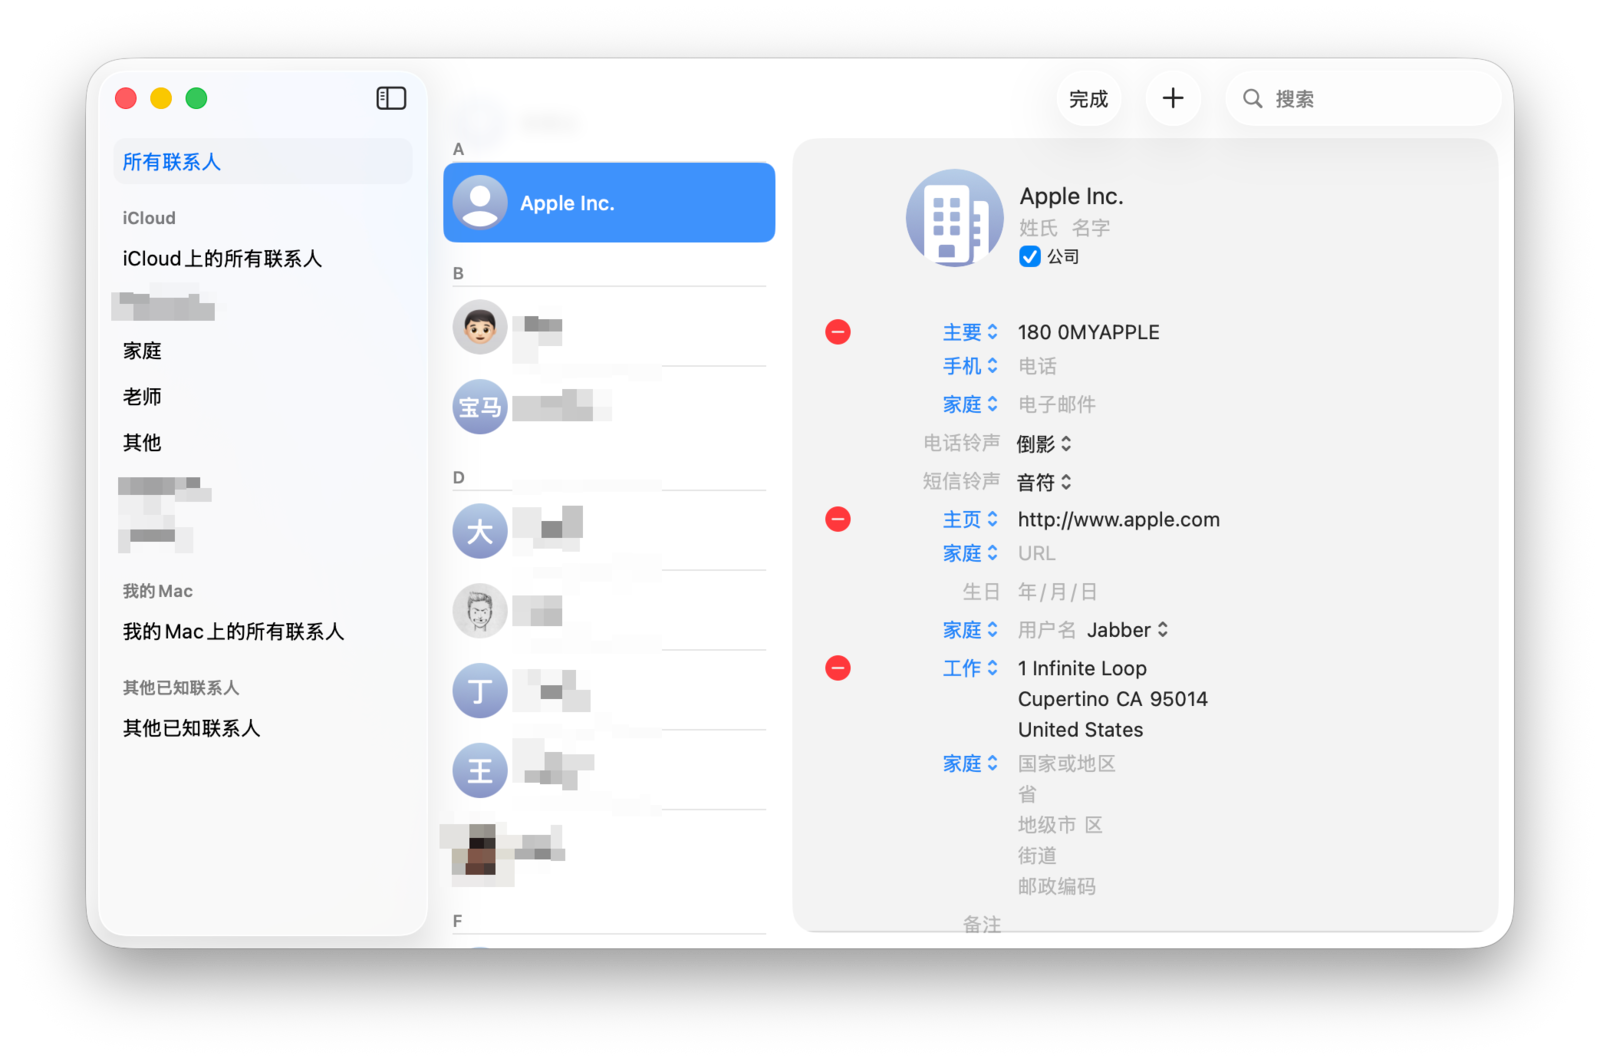
Task: Toggle the sidebar visibility icon
Action: pos(391,98)
